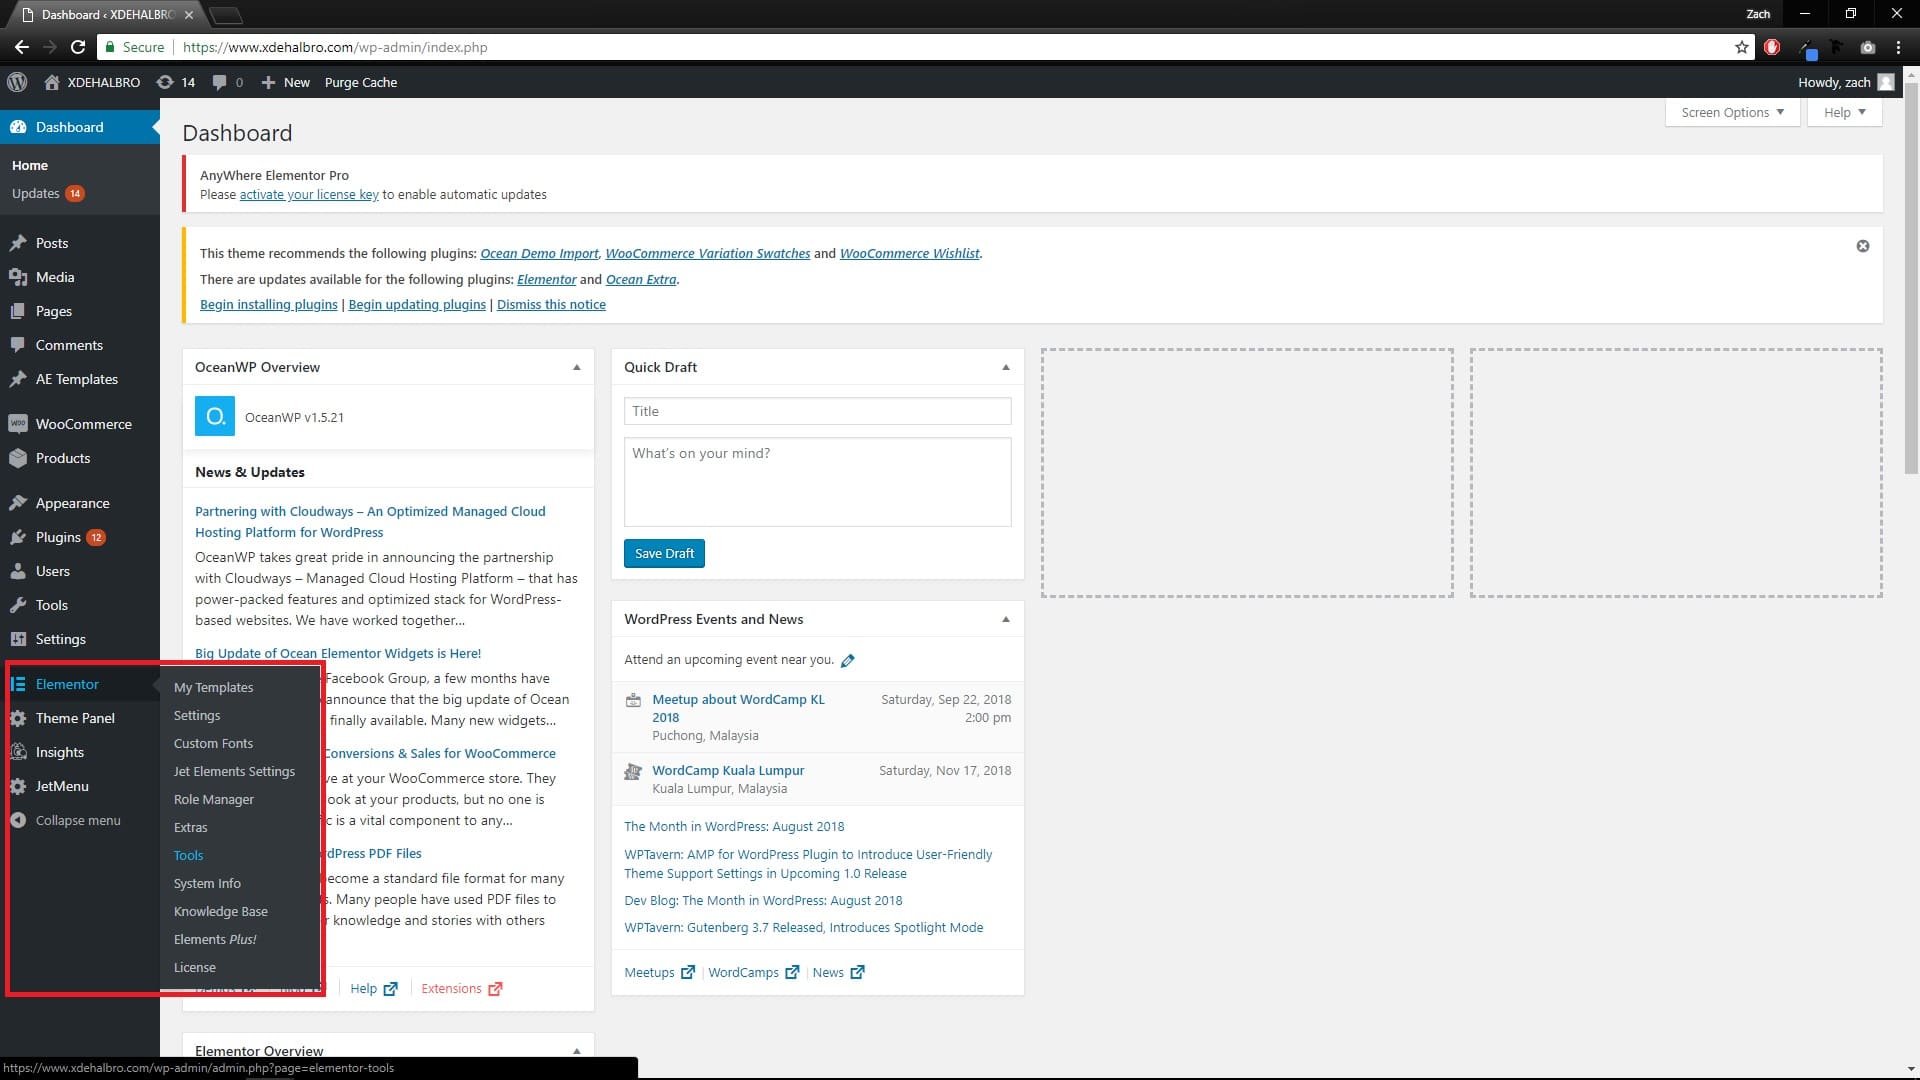Click the WooCommerce sidebar icon
Viewport: 1920px width, 1080px height.
coord(18,424)
